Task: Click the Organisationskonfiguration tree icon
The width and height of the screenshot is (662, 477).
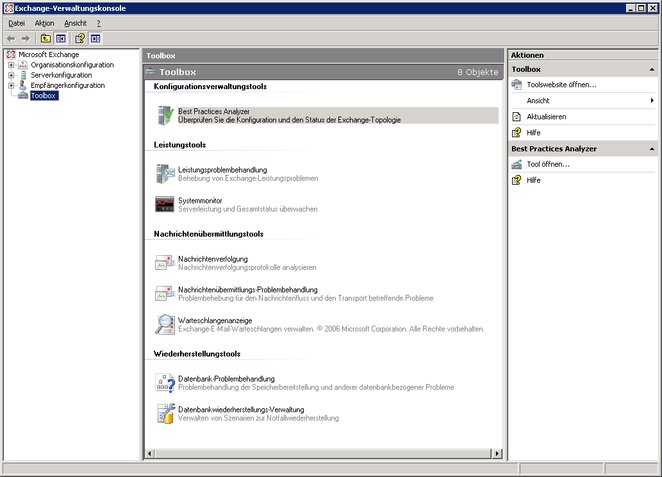Action: [x=23, y=65]
